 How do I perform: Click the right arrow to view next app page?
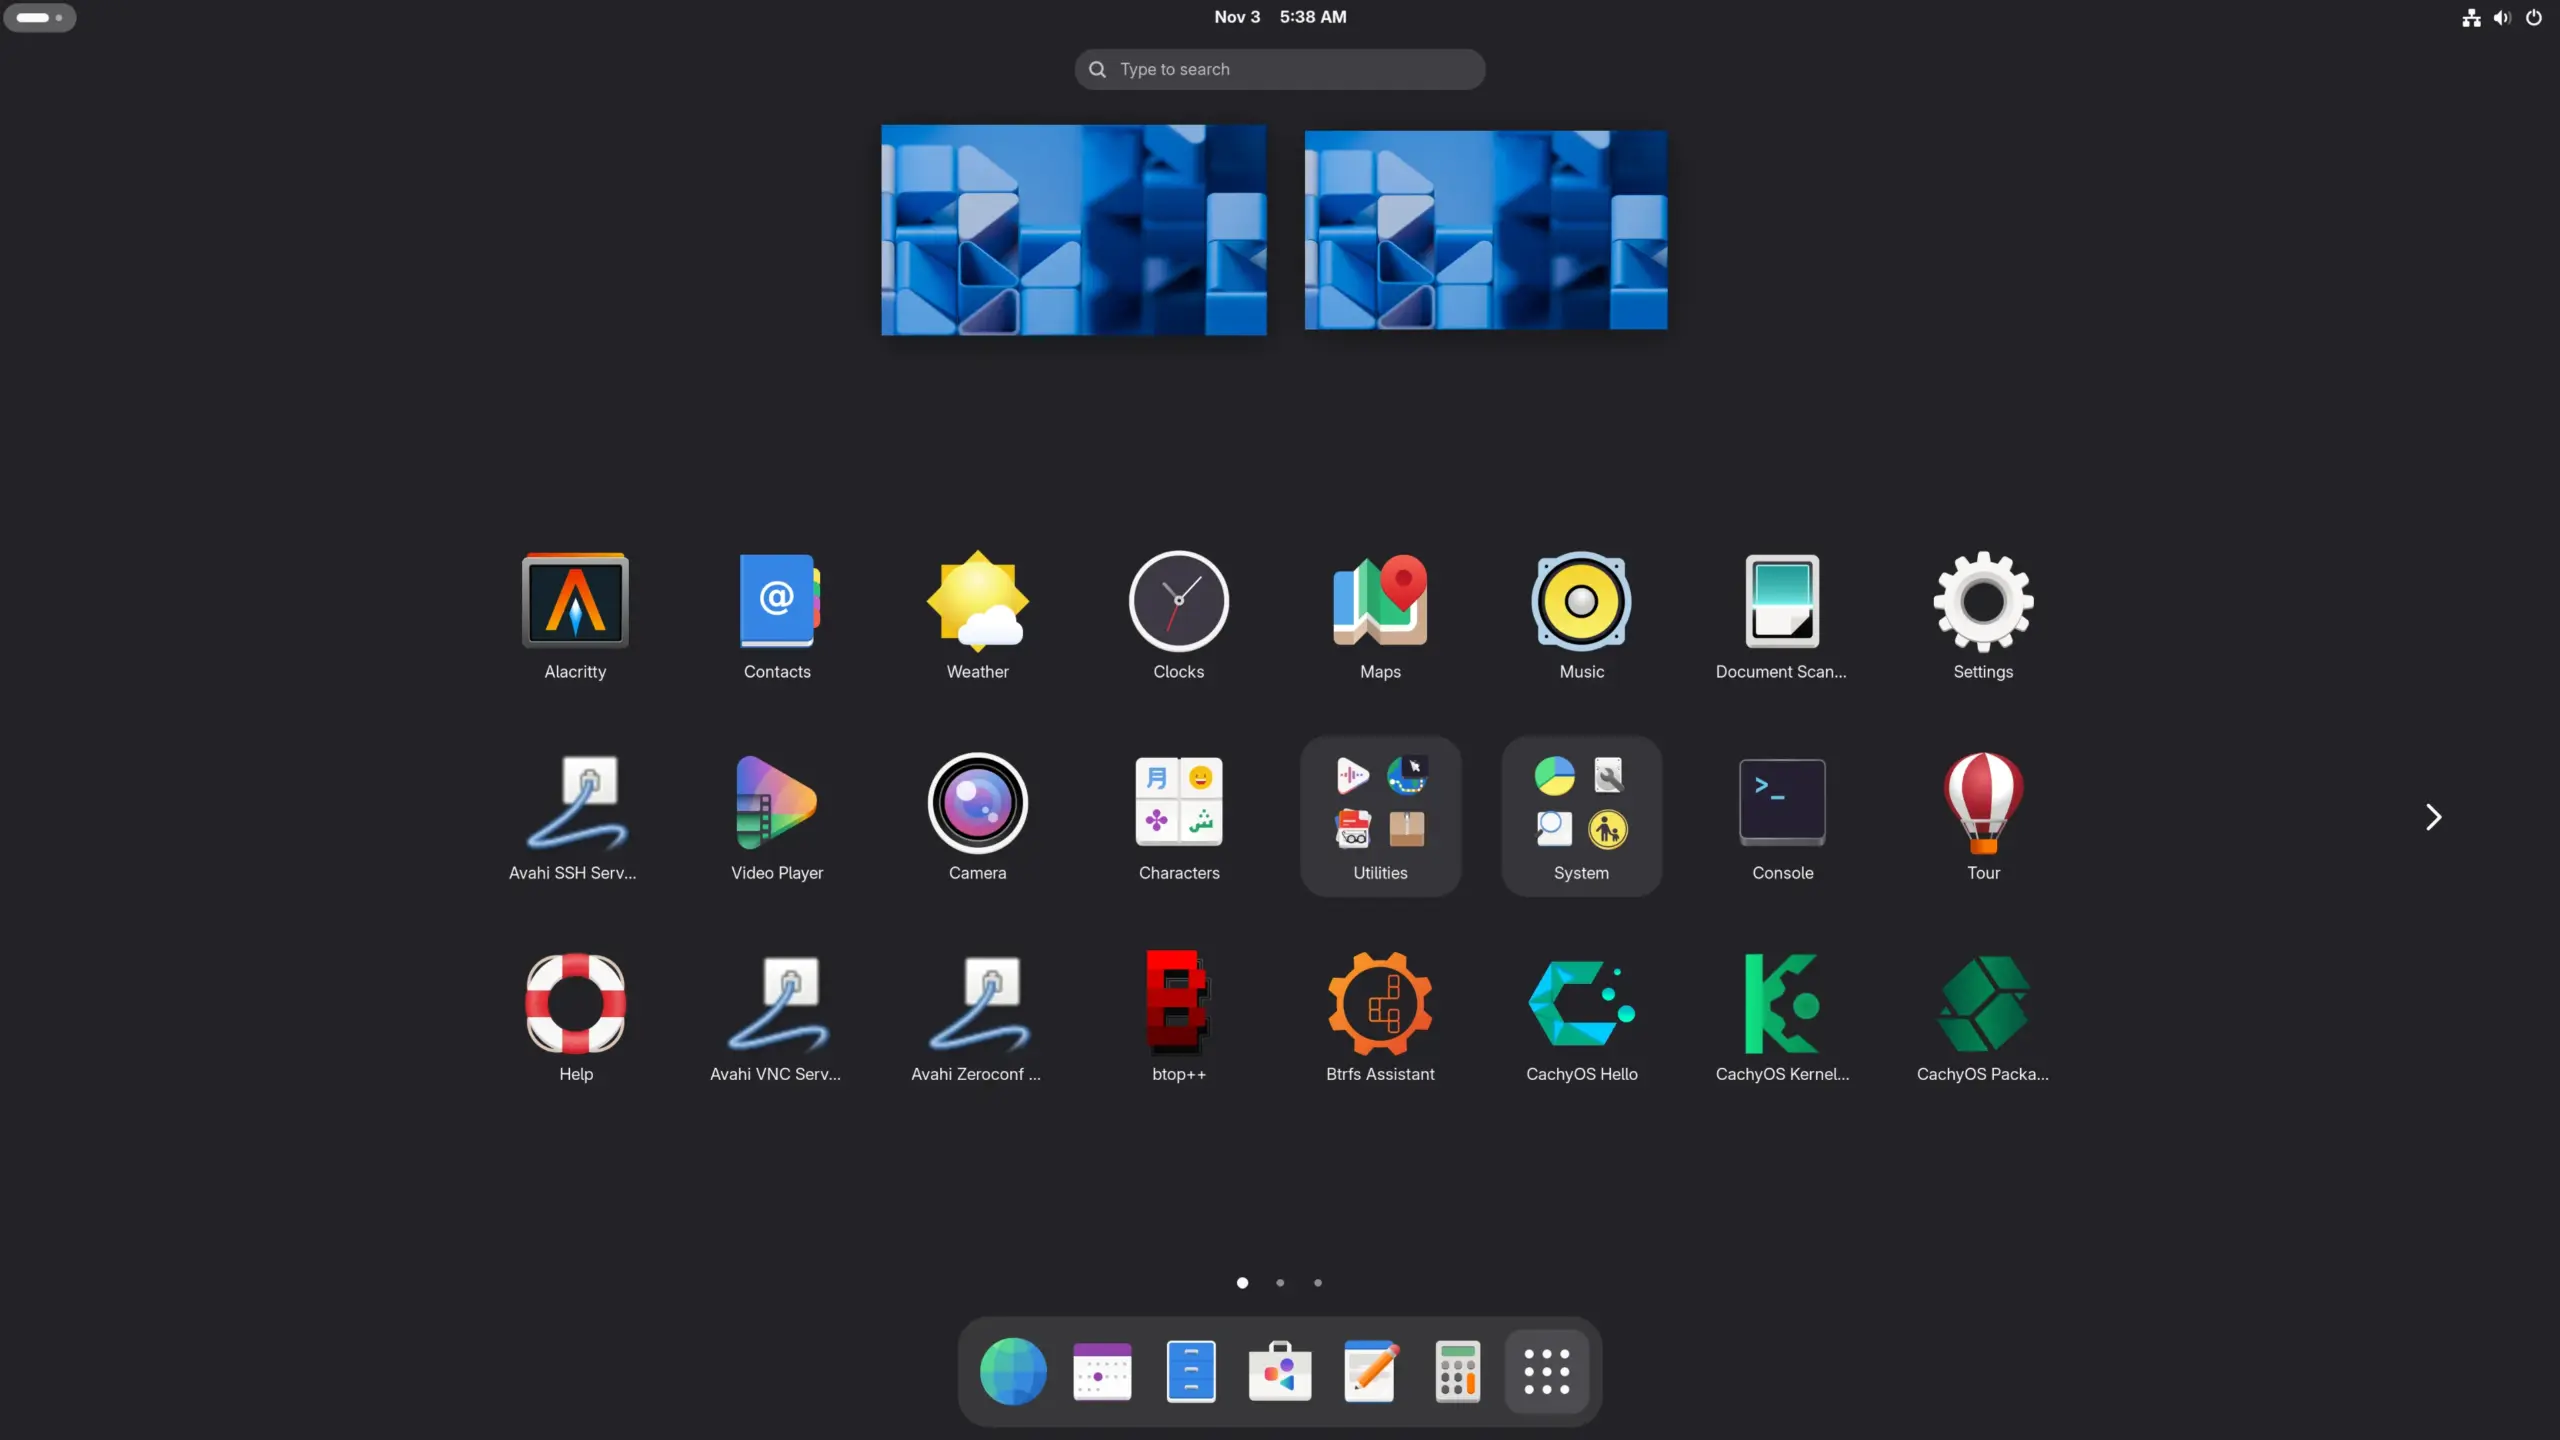tap(2434, 817)
